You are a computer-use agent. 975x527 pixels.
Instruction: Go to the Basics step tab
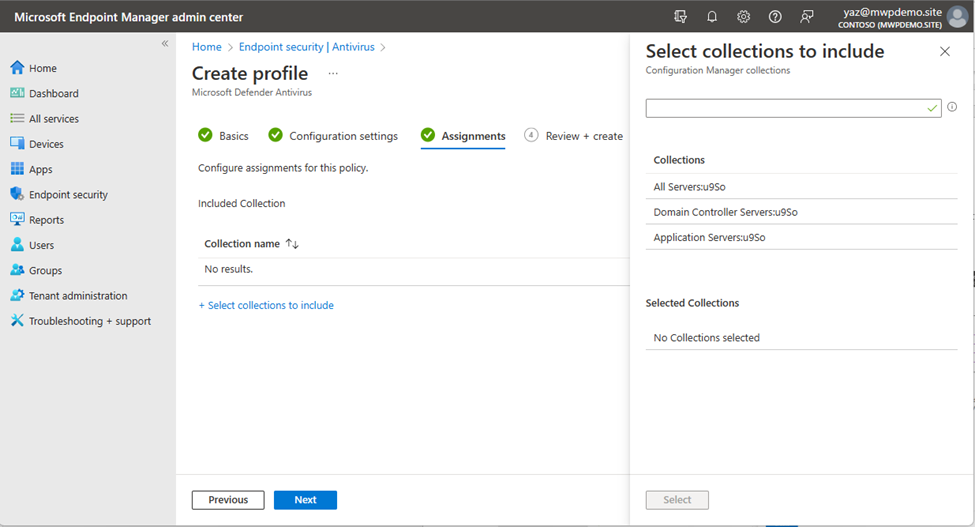pyautogui.click(x=233, y=136)
